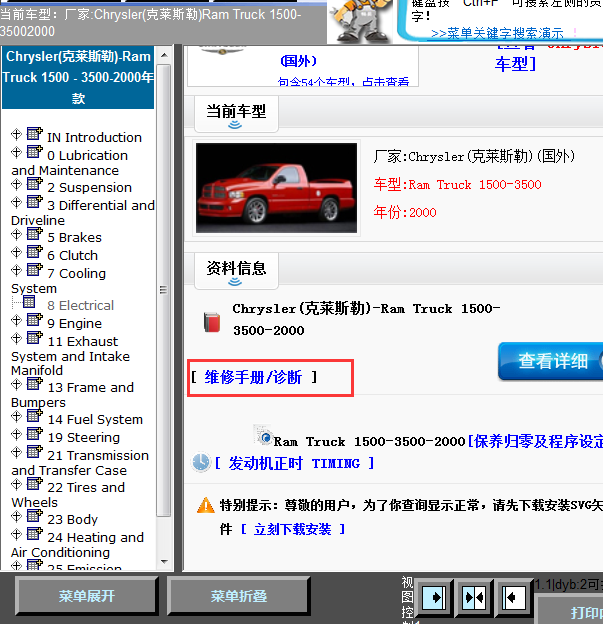The image size is (603, 629).
Task: Open the 发动机正时 TIMING link
Action: point(294,463)
